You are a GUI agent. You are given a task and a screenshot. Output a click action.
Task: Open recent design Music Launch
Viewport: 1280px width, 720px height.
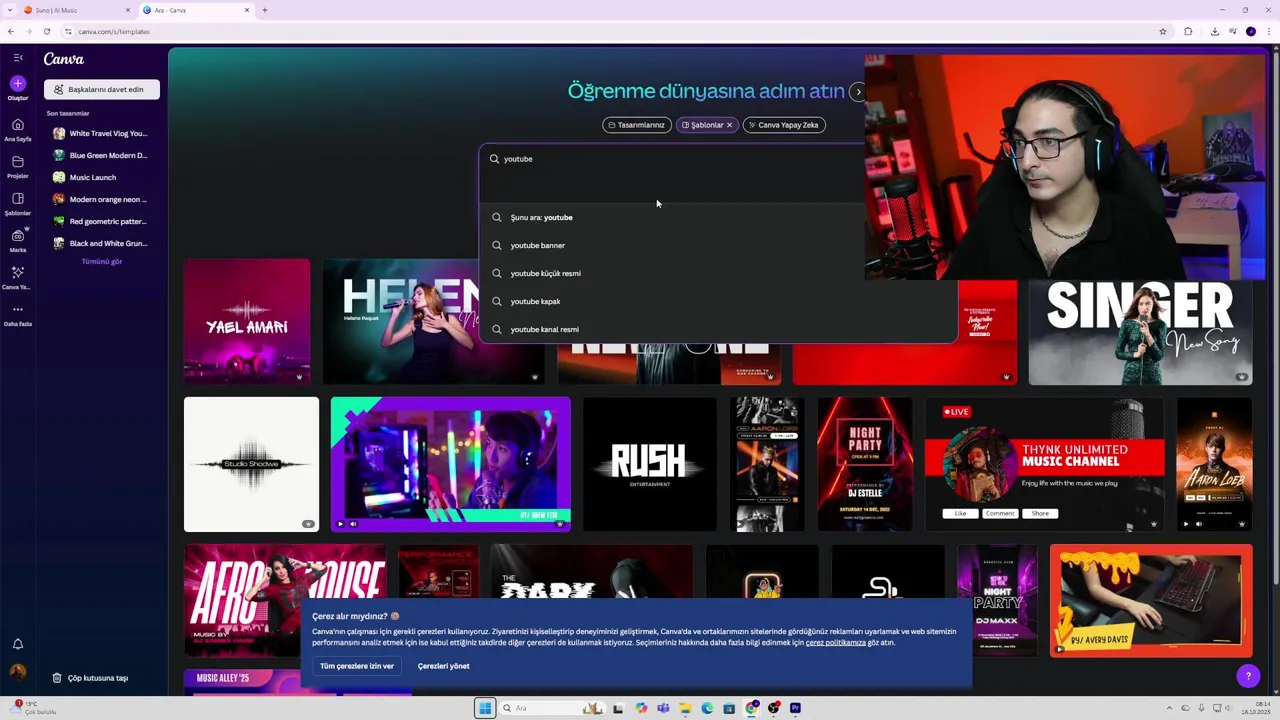point(101,177)
